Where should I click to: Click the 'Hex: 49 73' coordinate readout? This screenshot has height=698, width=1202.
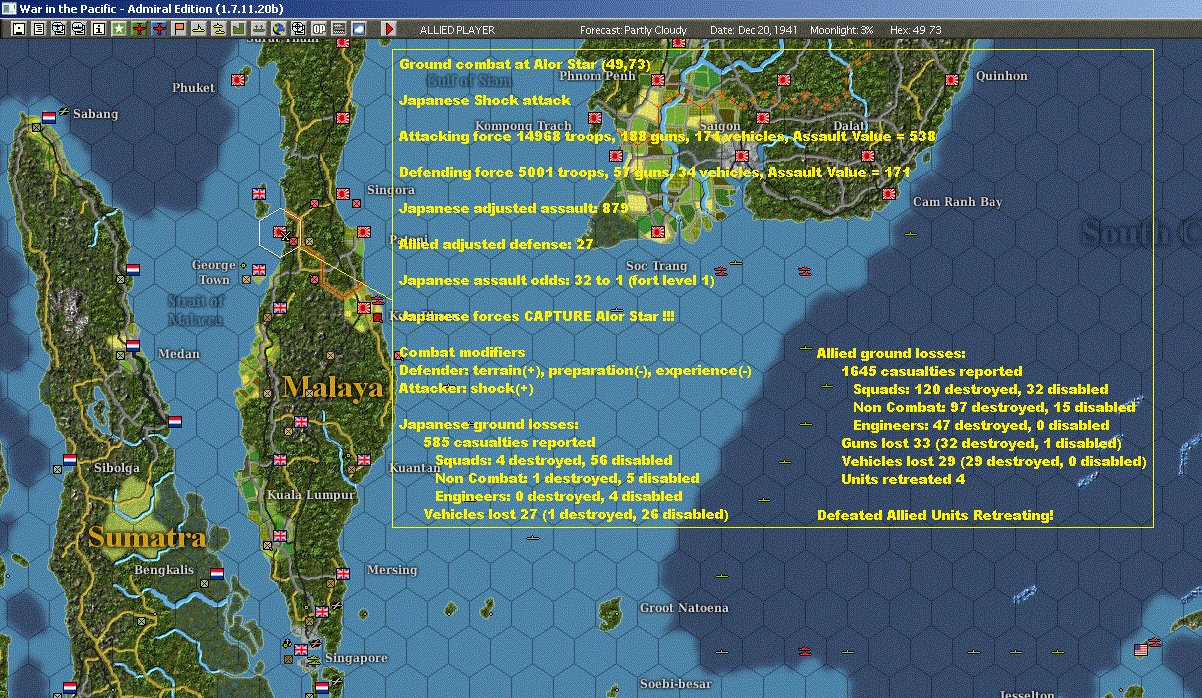915,30
